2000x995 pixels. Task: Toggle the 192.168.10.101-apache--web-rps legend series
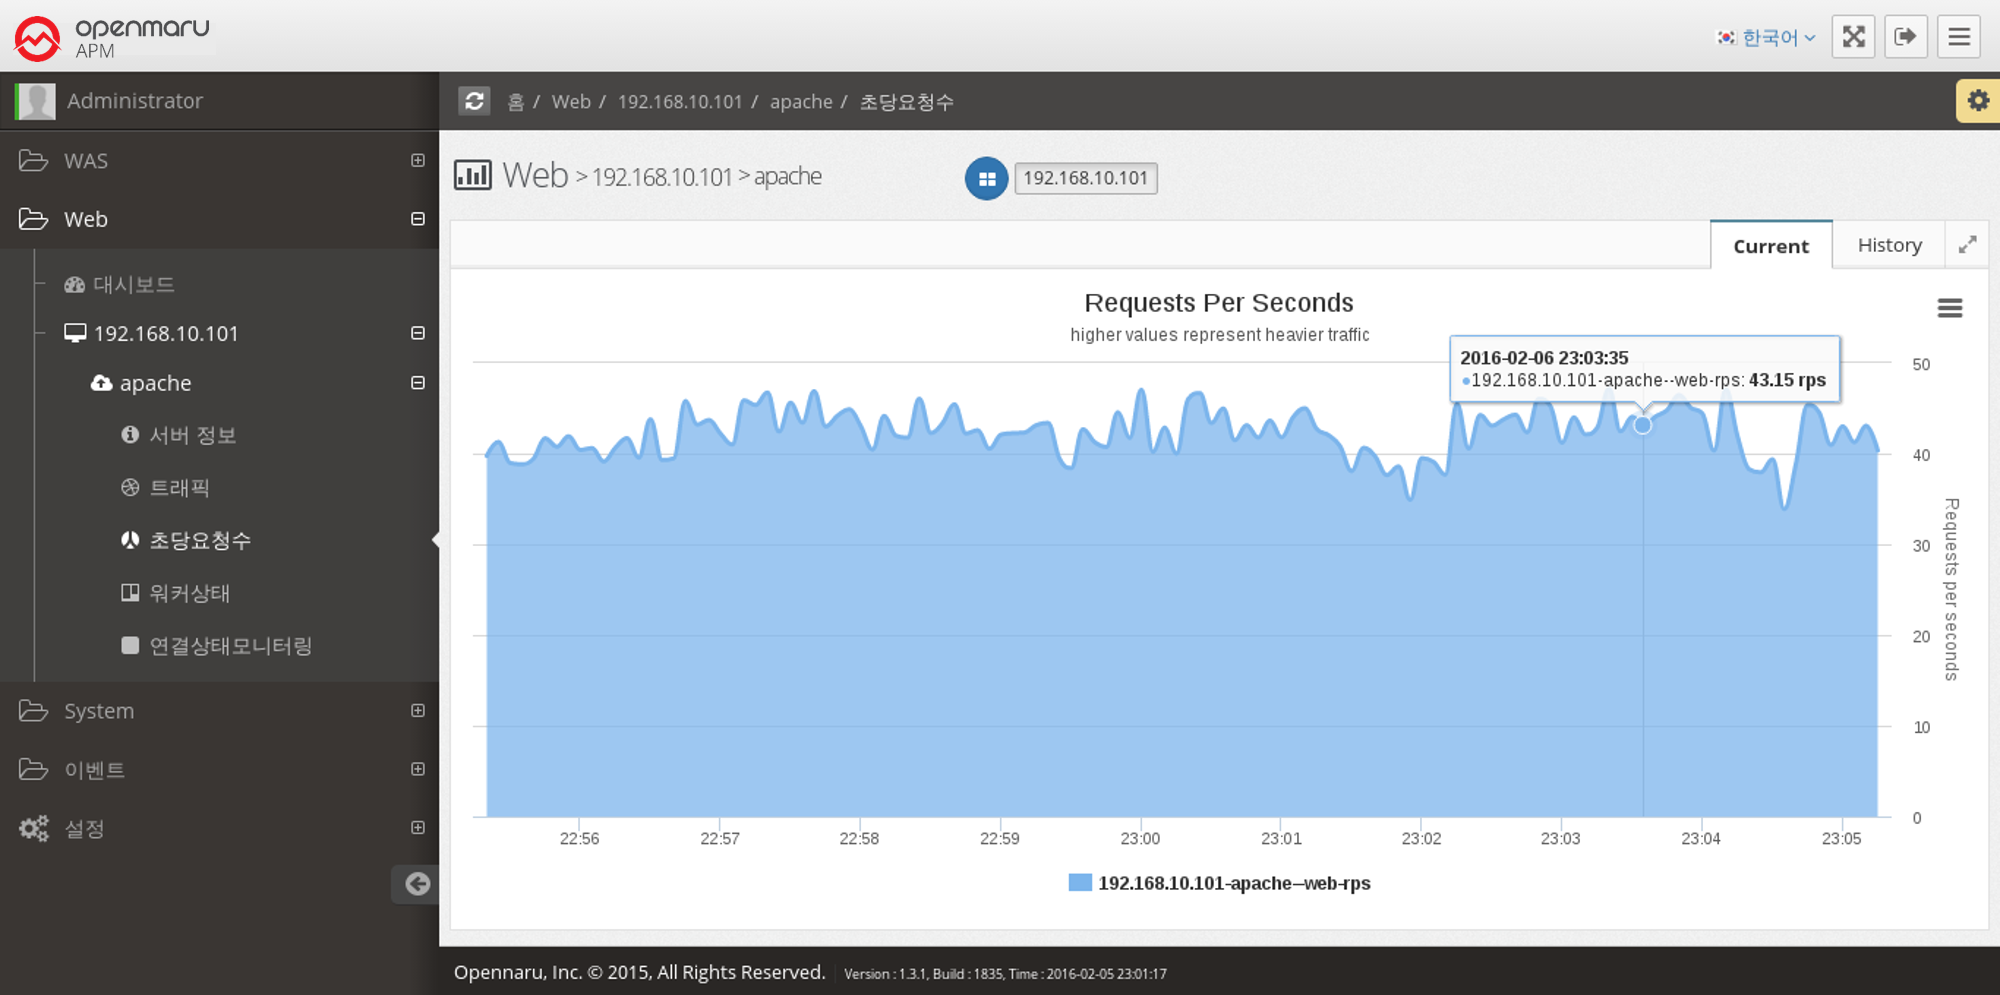pyautogui.click(x=1220, y=883)
